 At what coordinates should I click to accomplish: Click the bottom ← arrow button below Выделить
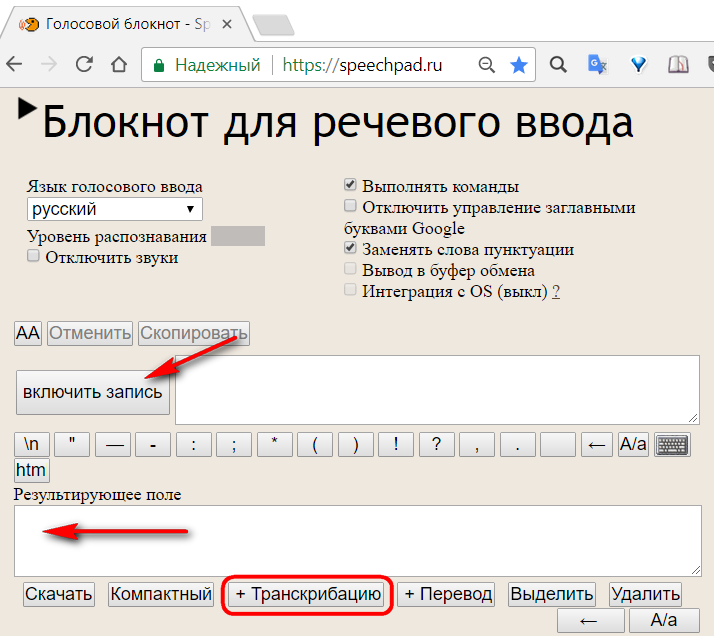point(591,621)
